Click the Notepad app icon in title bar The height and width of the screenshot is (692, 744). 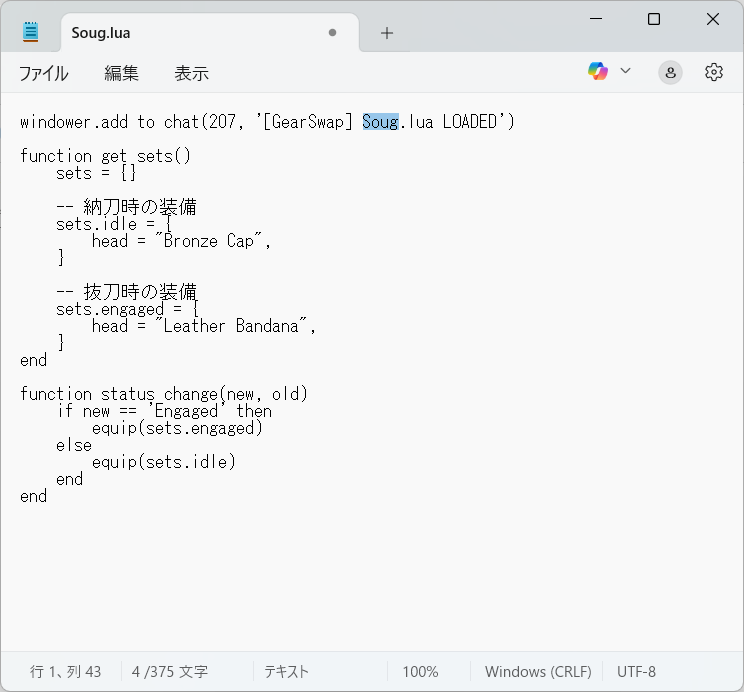31,32
